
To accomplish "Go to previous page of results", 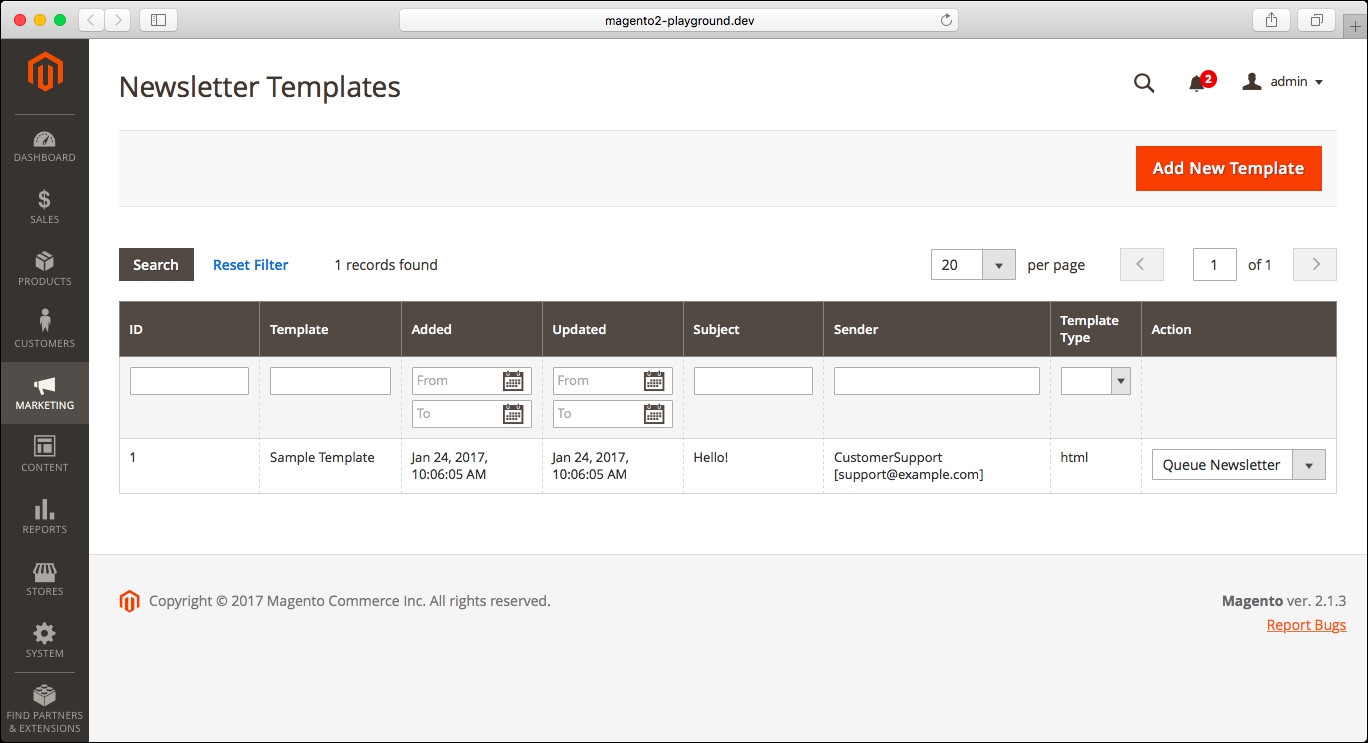I will click(1142, 265).
